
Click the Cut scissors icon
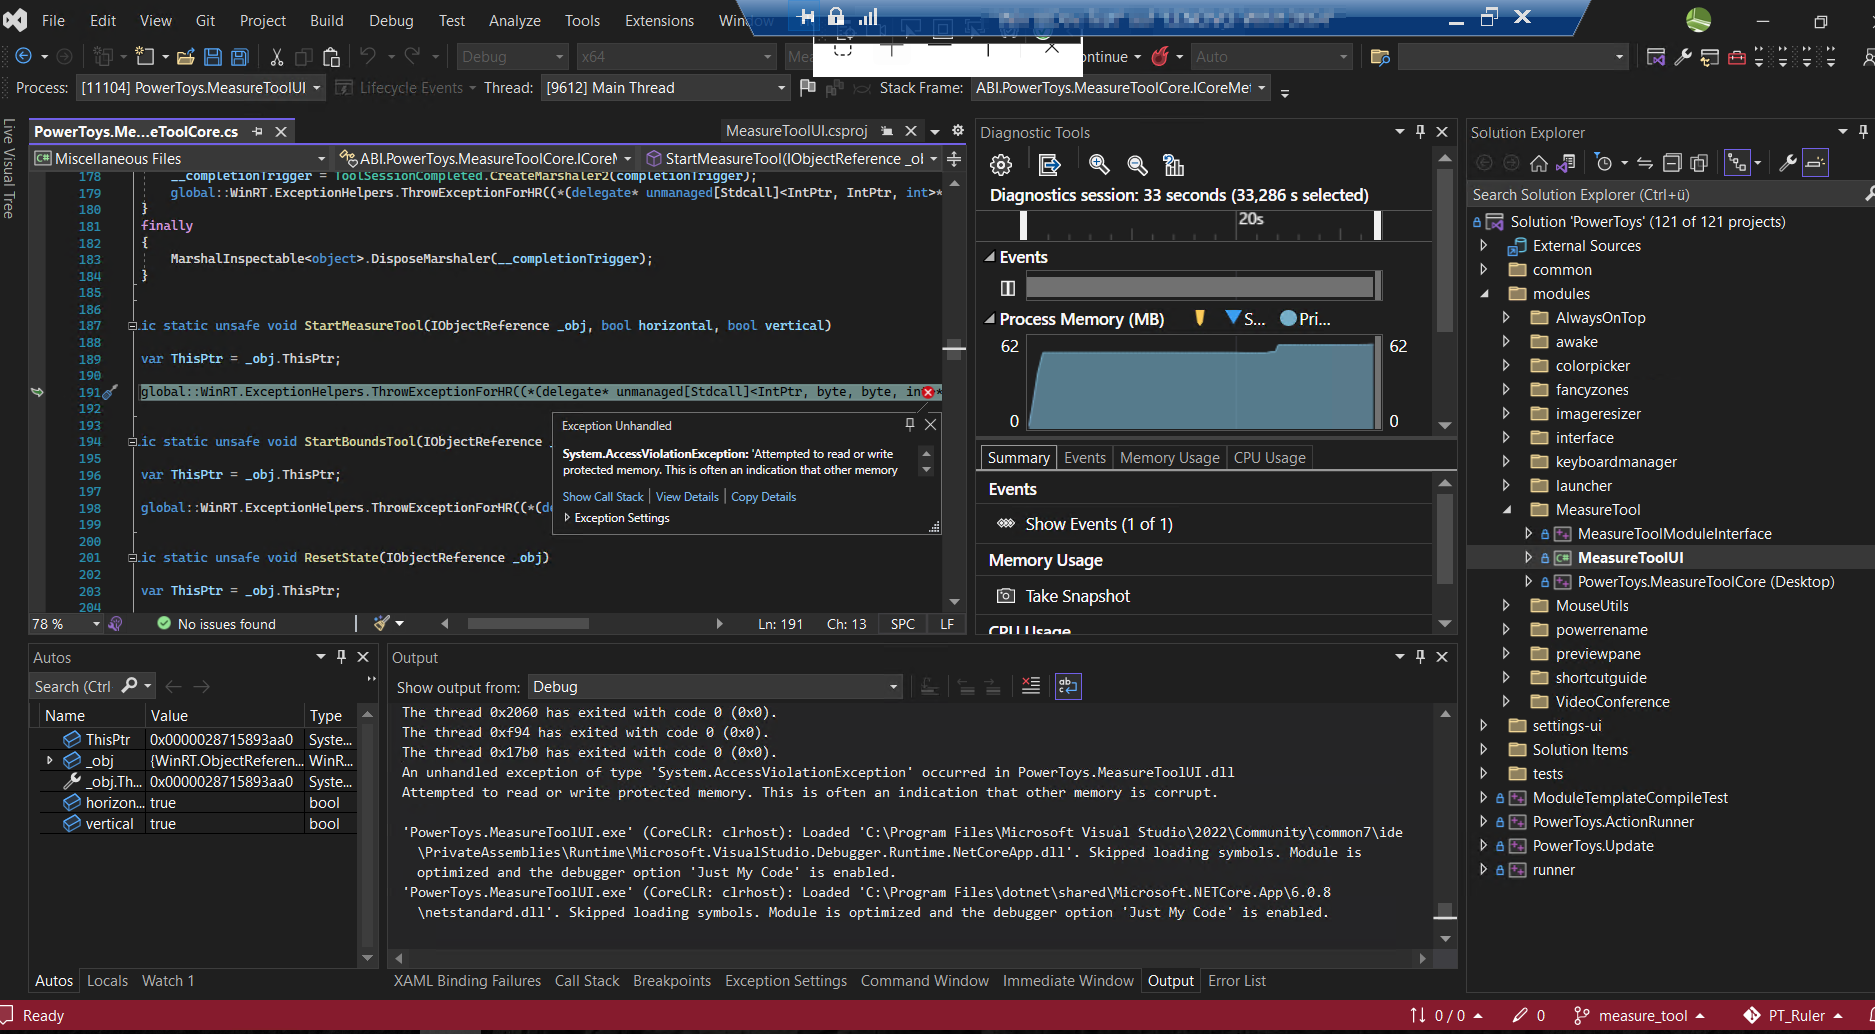point(277,57)
